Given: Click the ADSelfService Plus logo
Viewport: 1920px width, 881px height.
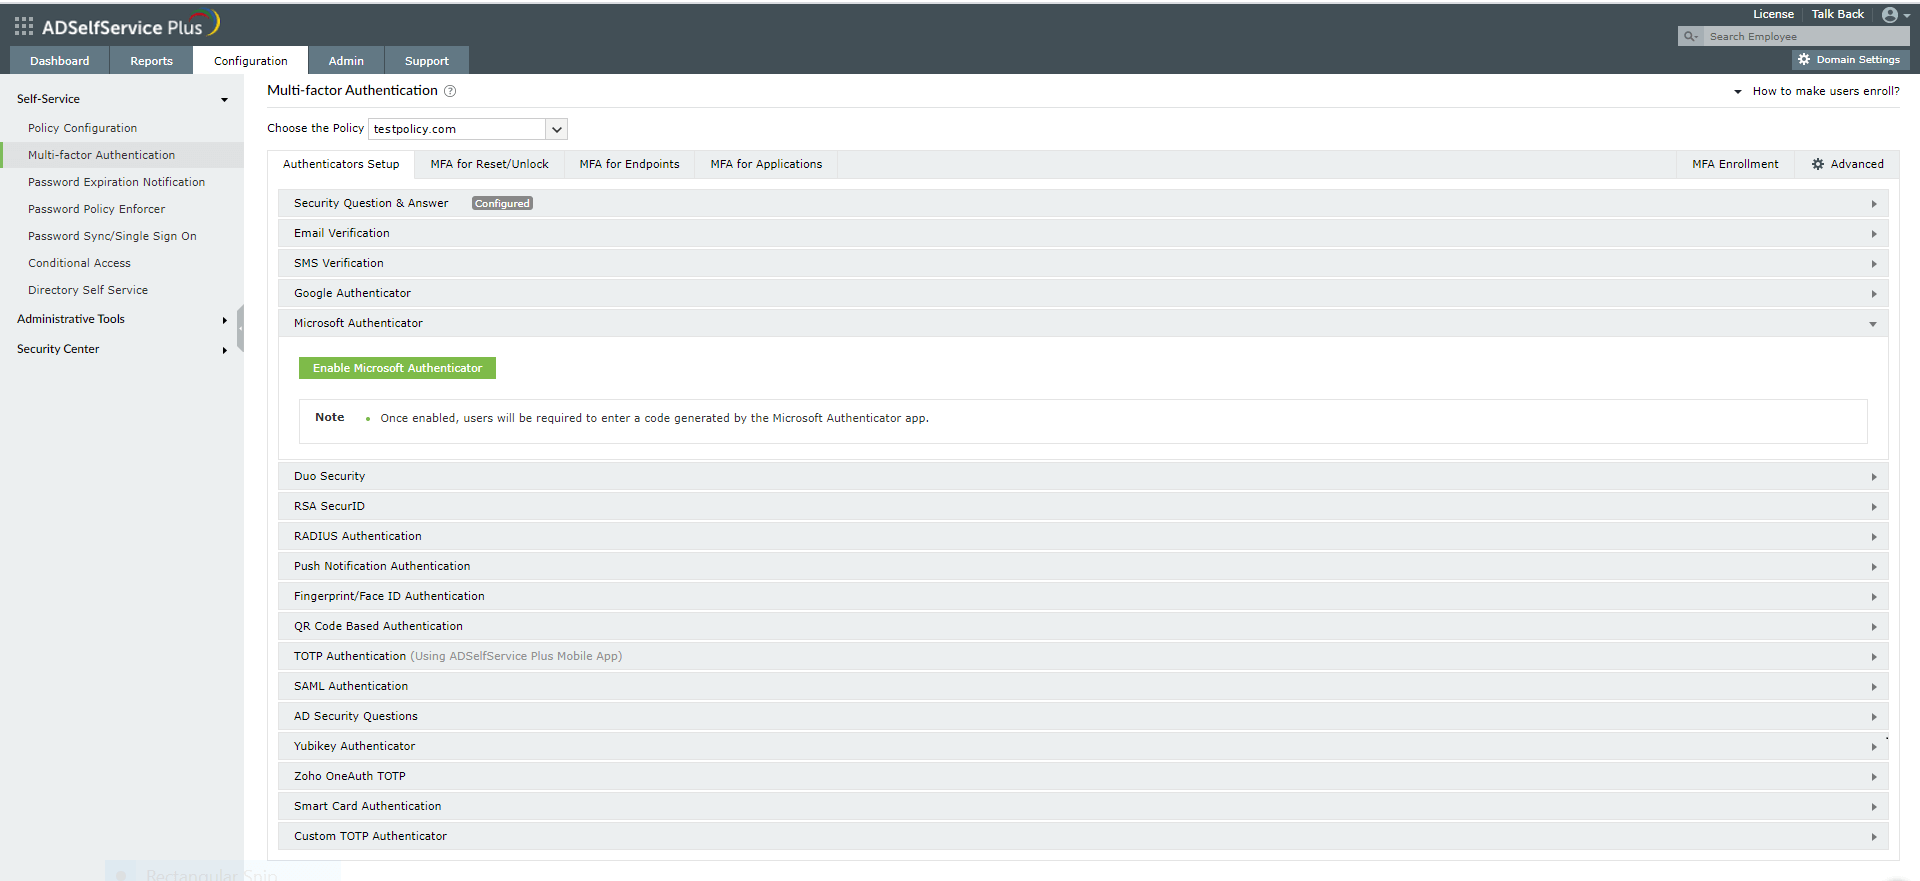Looking at the screenshot, I should click(x=131, y=25).
